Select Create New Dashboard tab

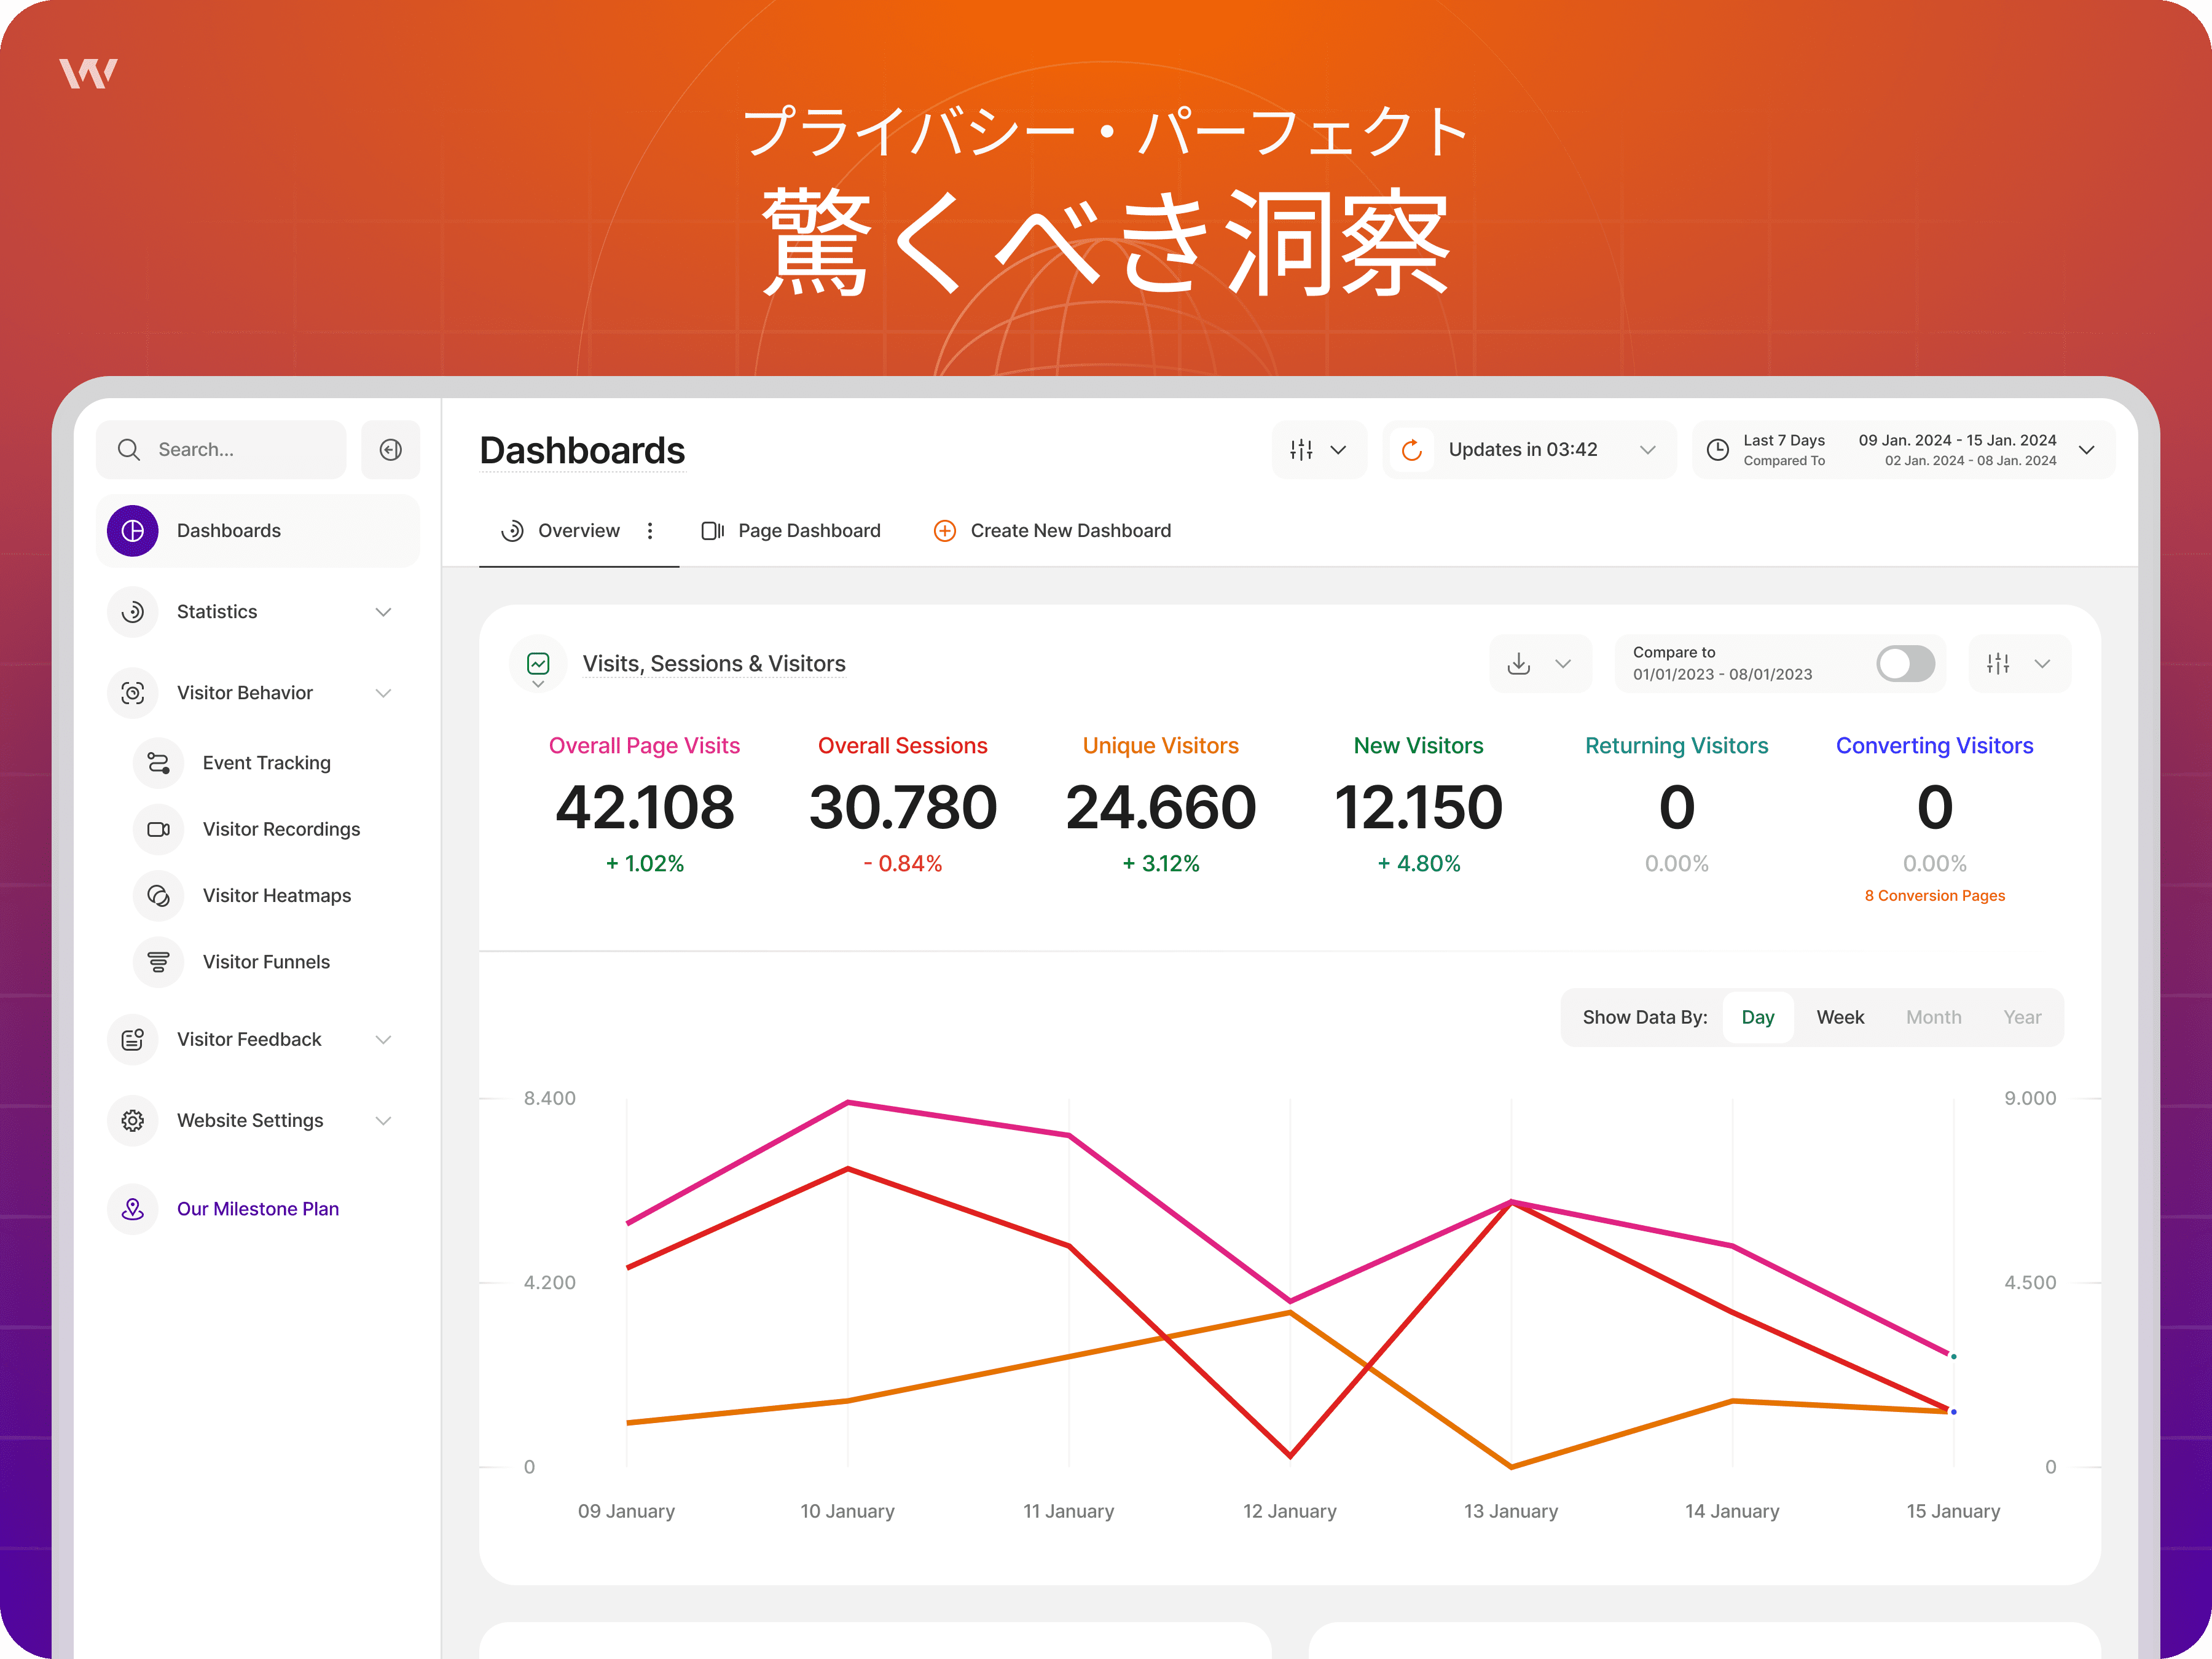[1052, 531]
